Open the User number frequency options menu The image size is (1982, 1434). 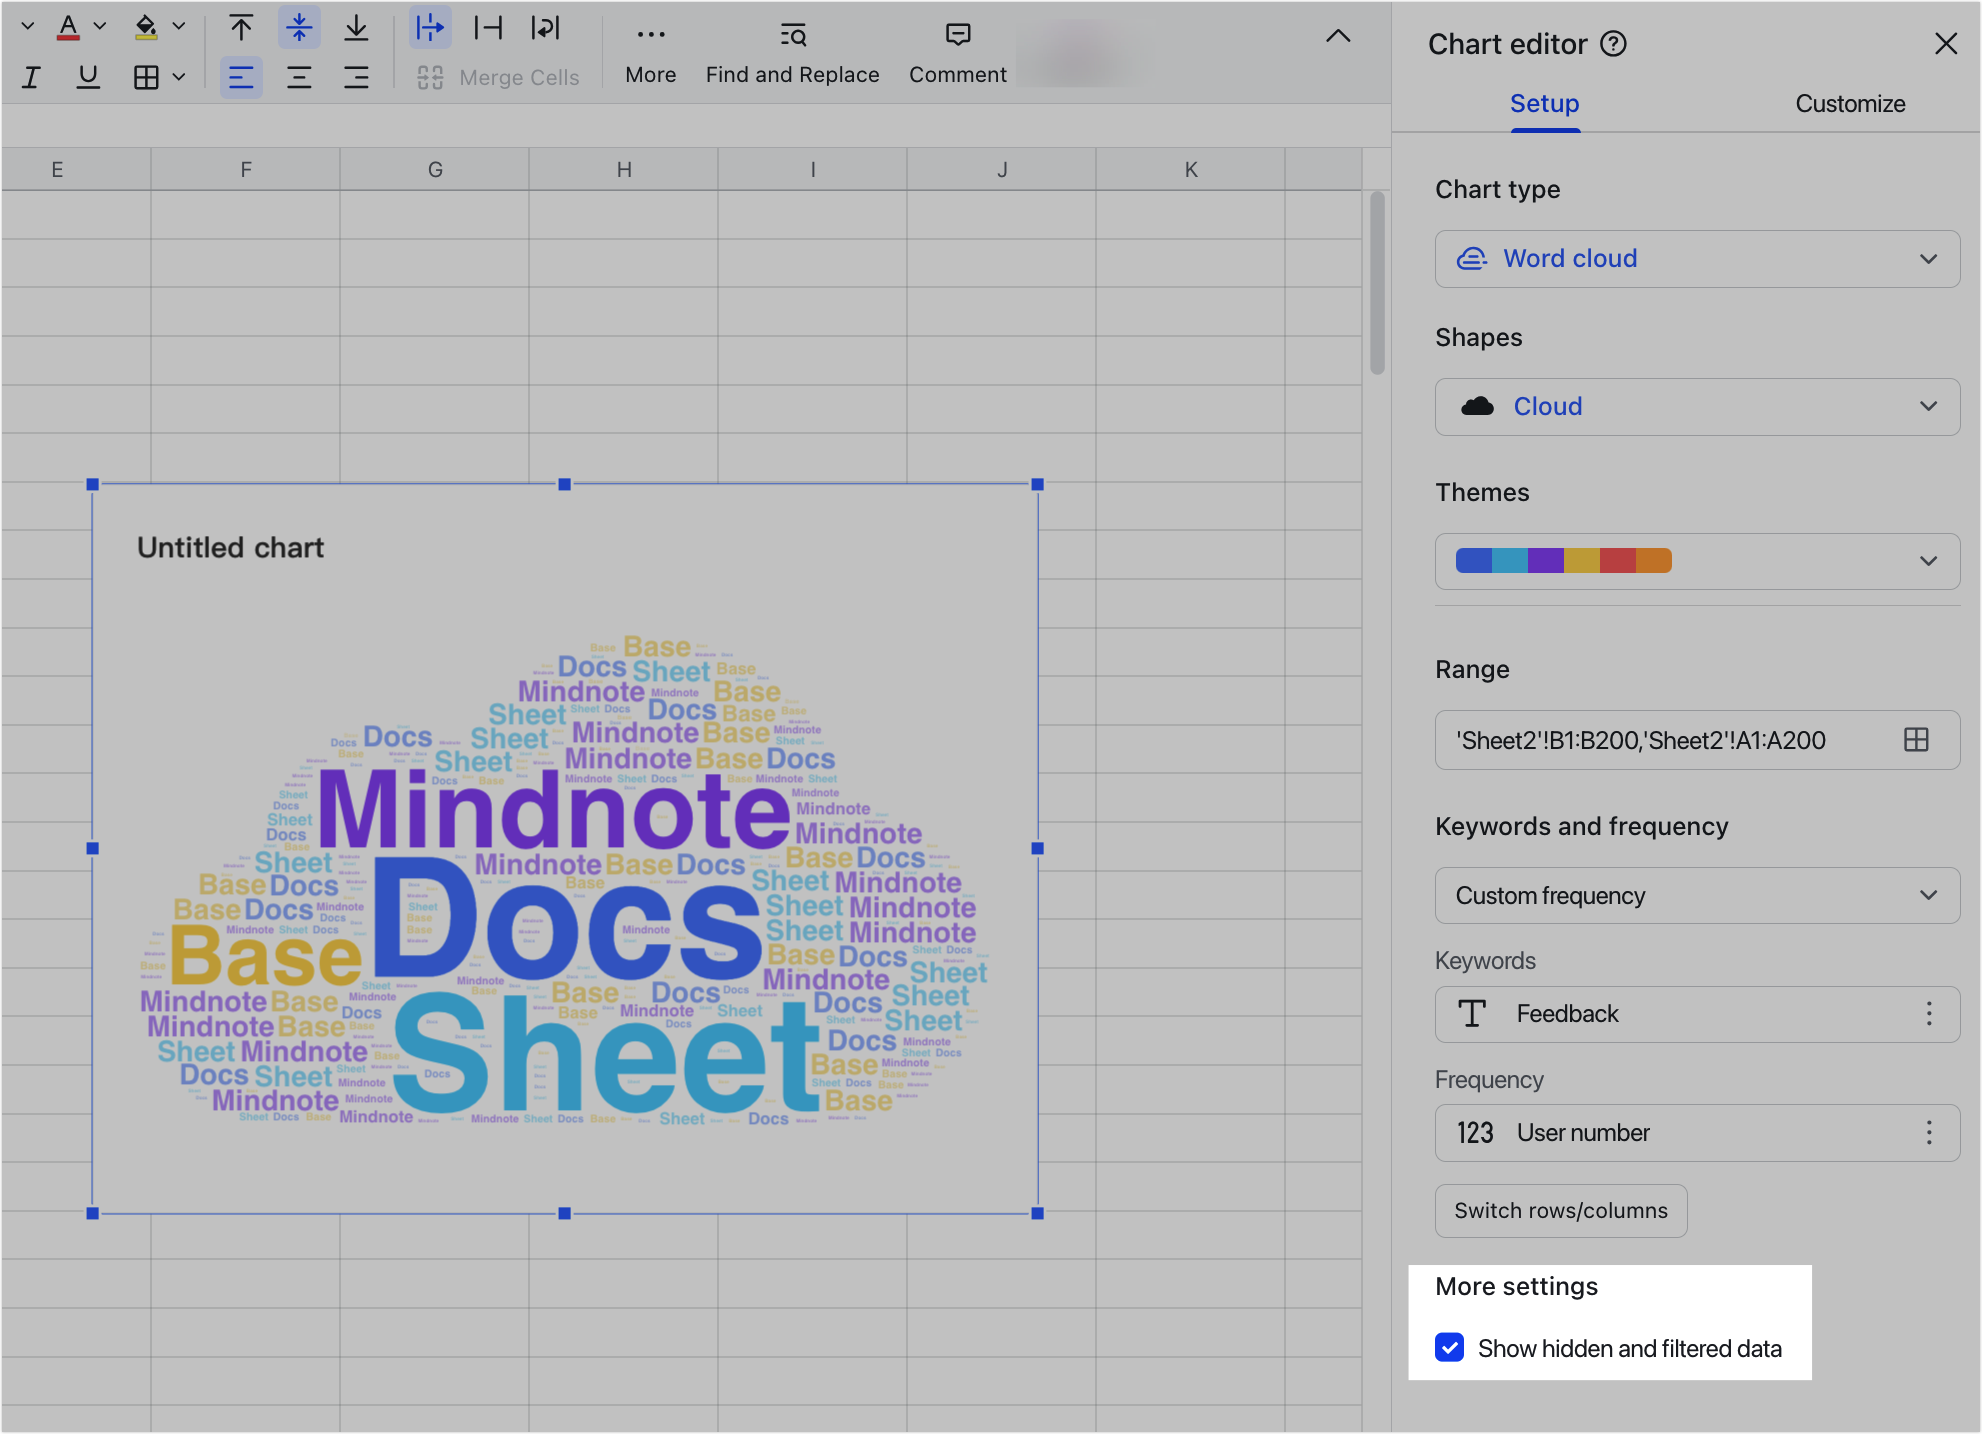coord(1929,1133)
